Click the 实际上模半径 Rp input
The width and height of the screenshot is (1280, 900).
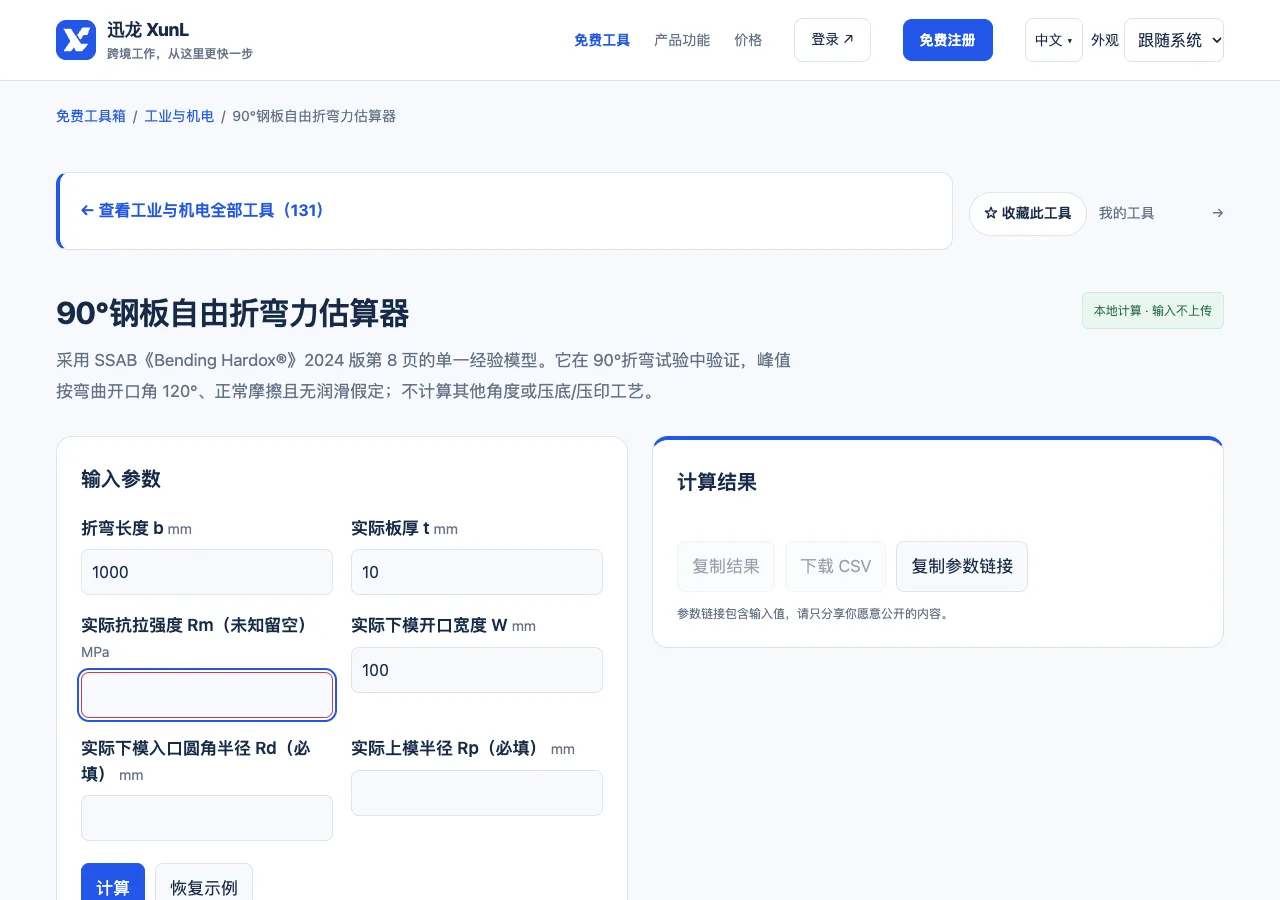point(477,793)
